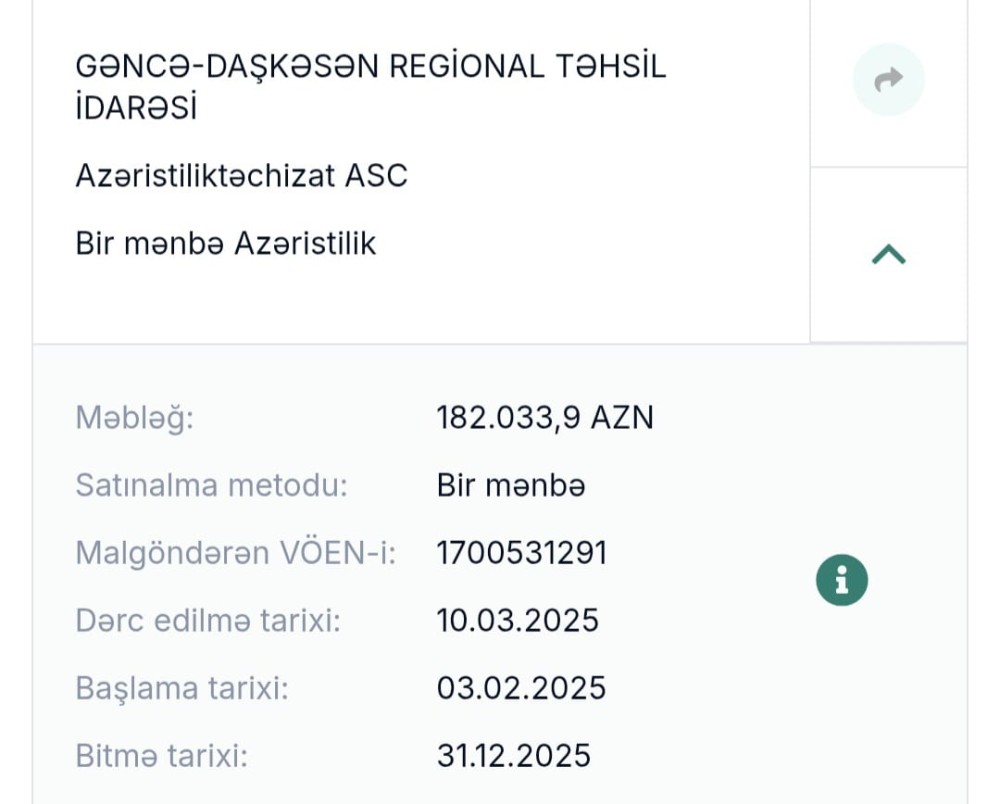Click the VÖEN number 1700531291

pos(522,552)
